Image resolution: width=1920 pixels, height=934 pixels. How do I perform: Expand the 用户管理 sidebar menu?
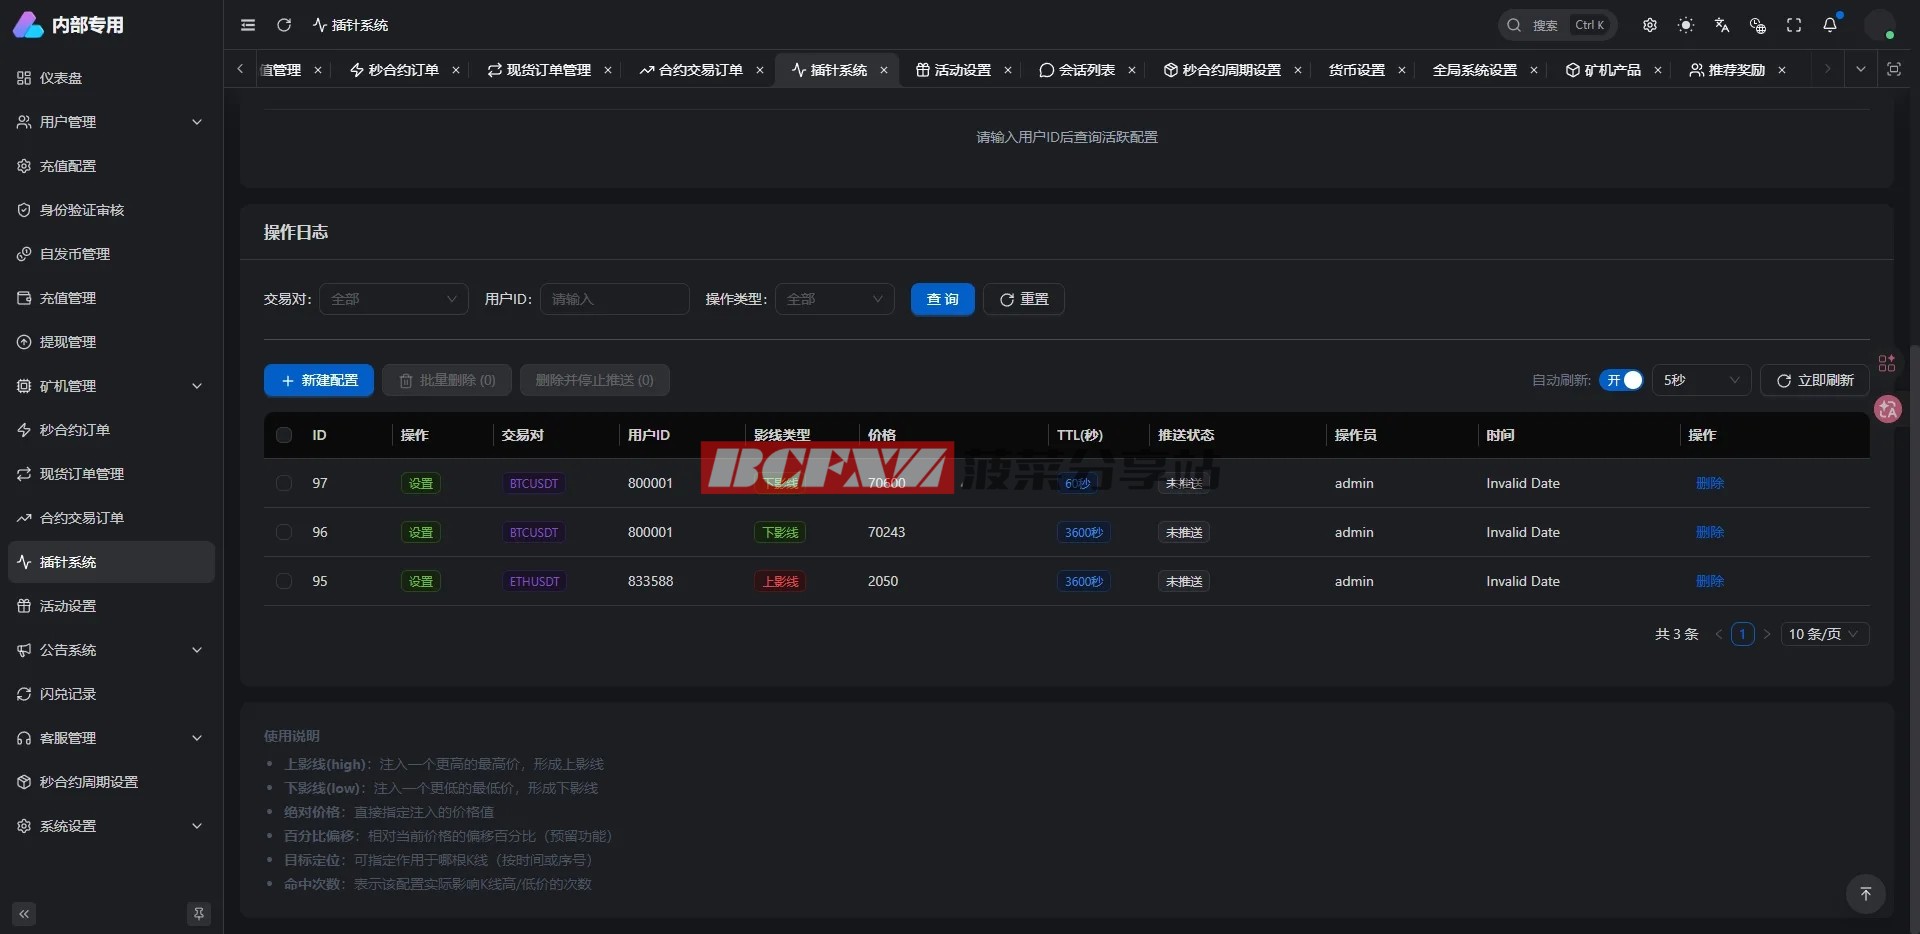110,122
